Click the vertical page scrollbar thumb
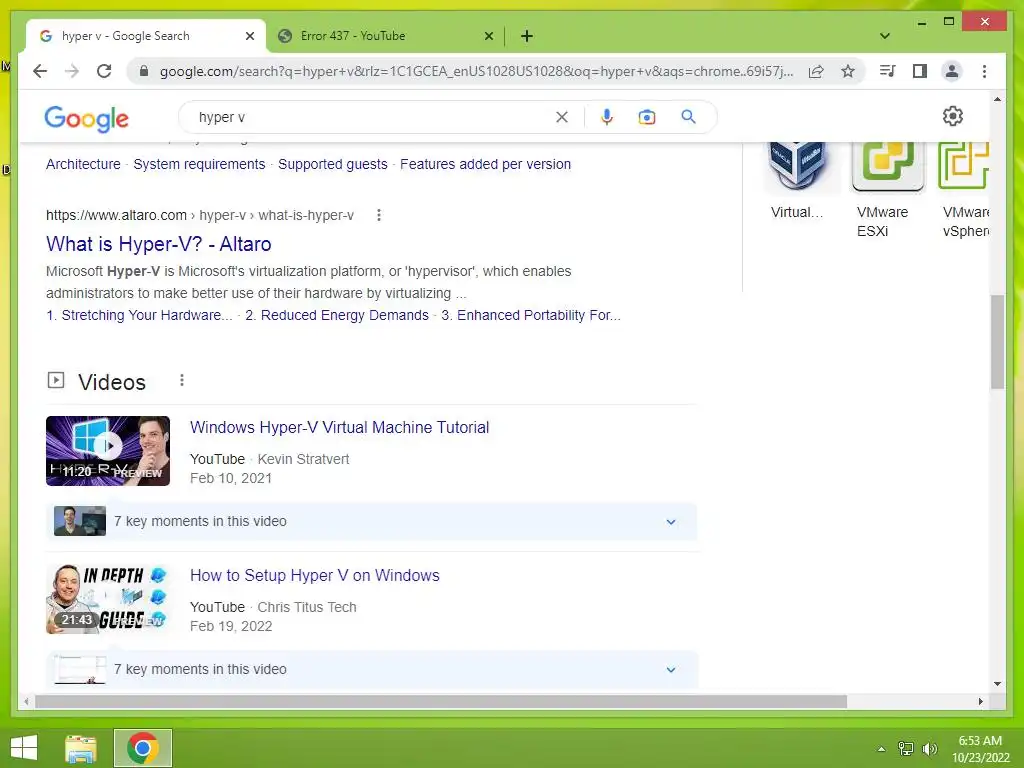 (x=997, y=341)
